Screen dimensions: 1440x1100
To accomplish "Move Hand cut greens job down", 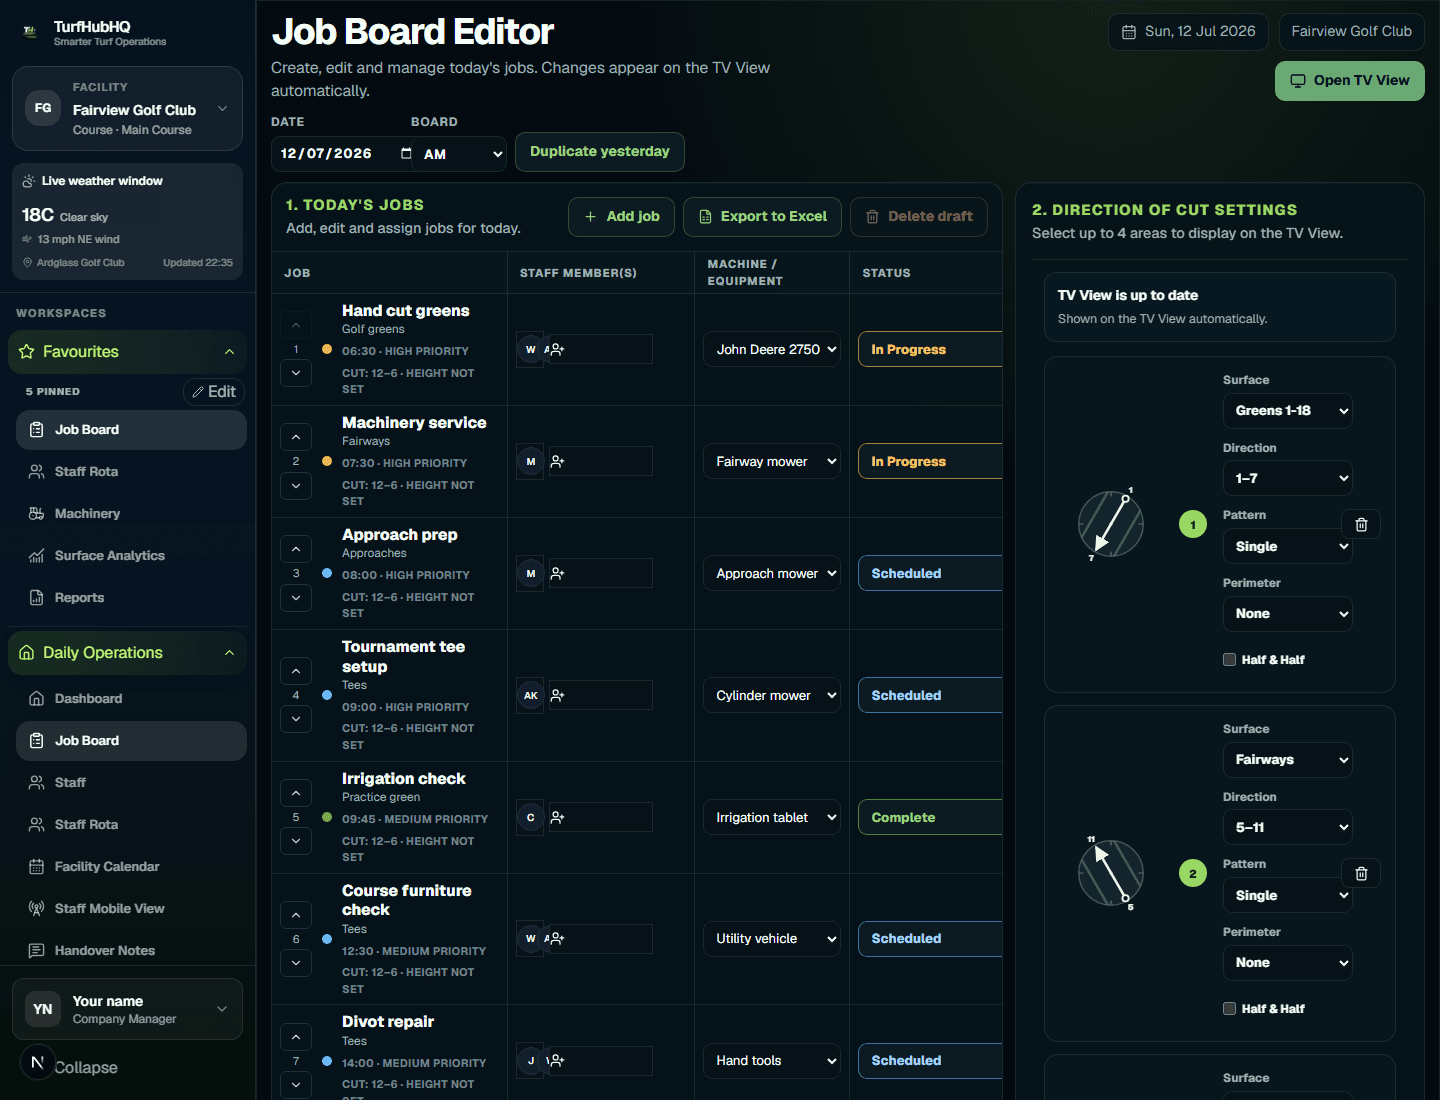I will click(x=296, y=374).
